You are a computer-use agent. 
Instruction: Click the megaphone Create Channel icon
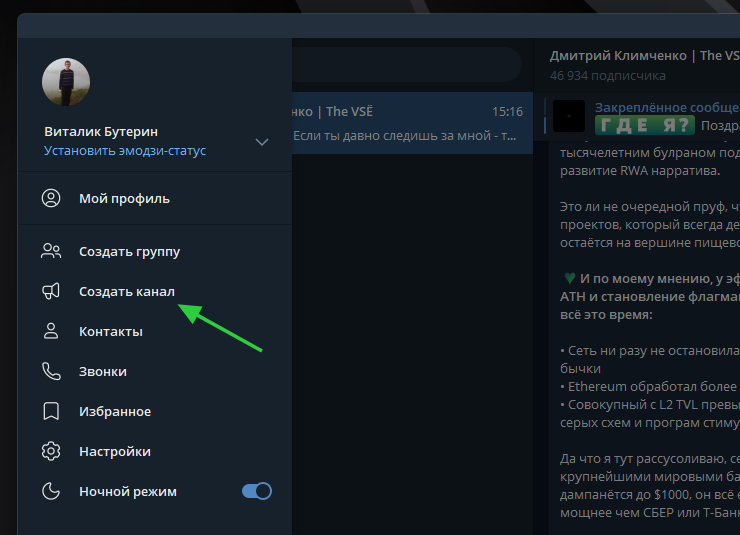[x=51, y=291]
